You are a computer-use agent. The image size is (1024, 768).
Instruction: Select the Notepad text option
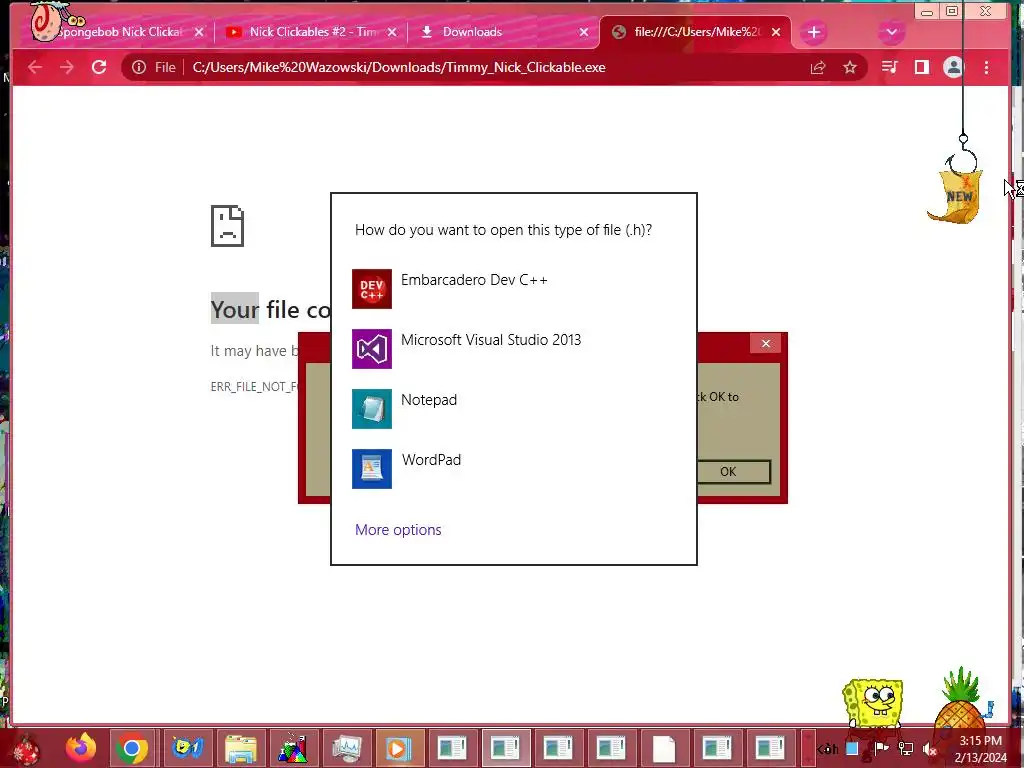pos(429,400)
